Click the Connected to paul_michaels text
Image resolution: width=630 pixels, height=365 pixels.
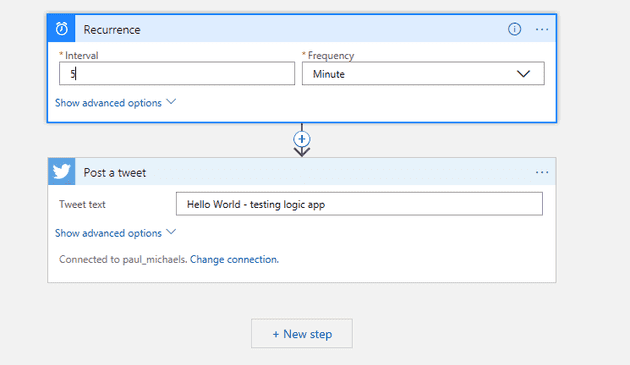click(x=123, y=259)
